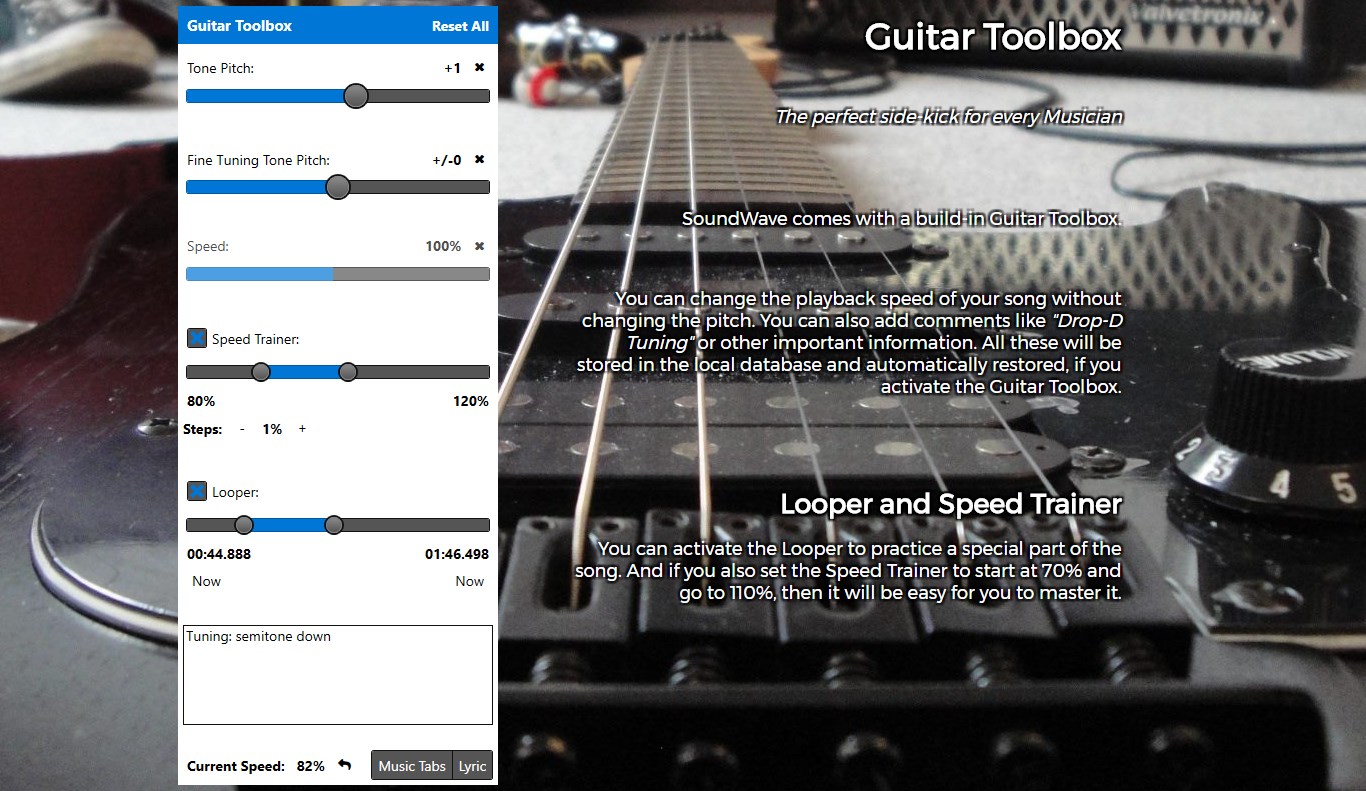Screen dimensions: 1366x791
Task: Click the loop end time 01:46.498
Action: click(x=457, y=554)
